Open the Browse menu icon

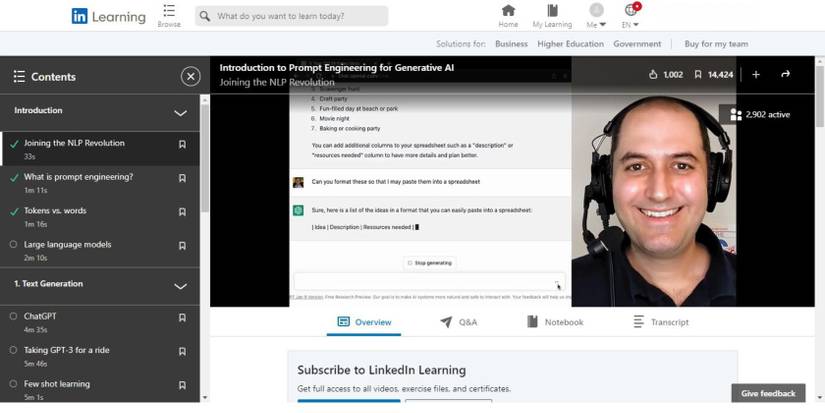tap(169, 11)
